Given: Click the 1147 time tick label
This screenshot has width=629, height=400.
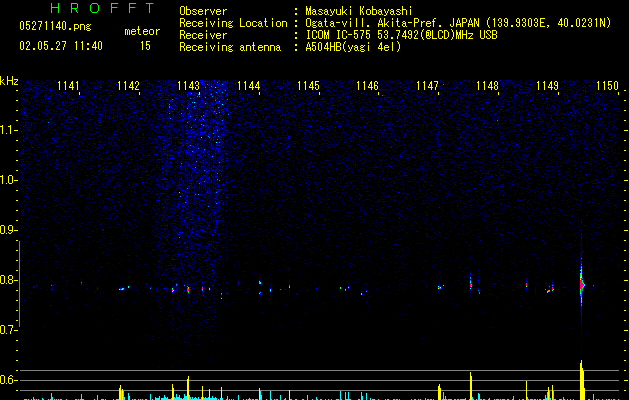Looking at the screenshot, I should pyautogui.click(x=427, y=86).
